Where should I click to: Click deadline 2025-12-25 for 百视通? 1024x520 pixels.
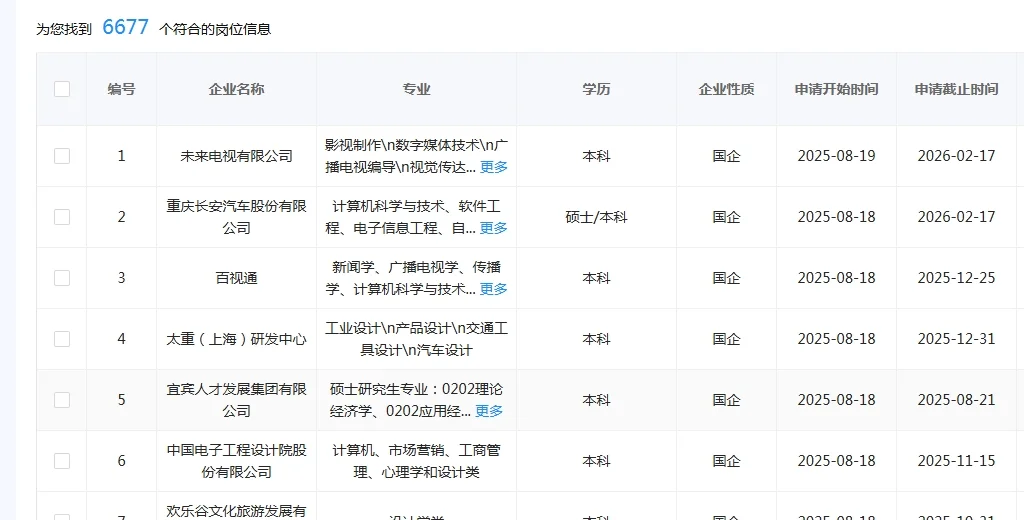pyautogui.click(x=957, y=278)
